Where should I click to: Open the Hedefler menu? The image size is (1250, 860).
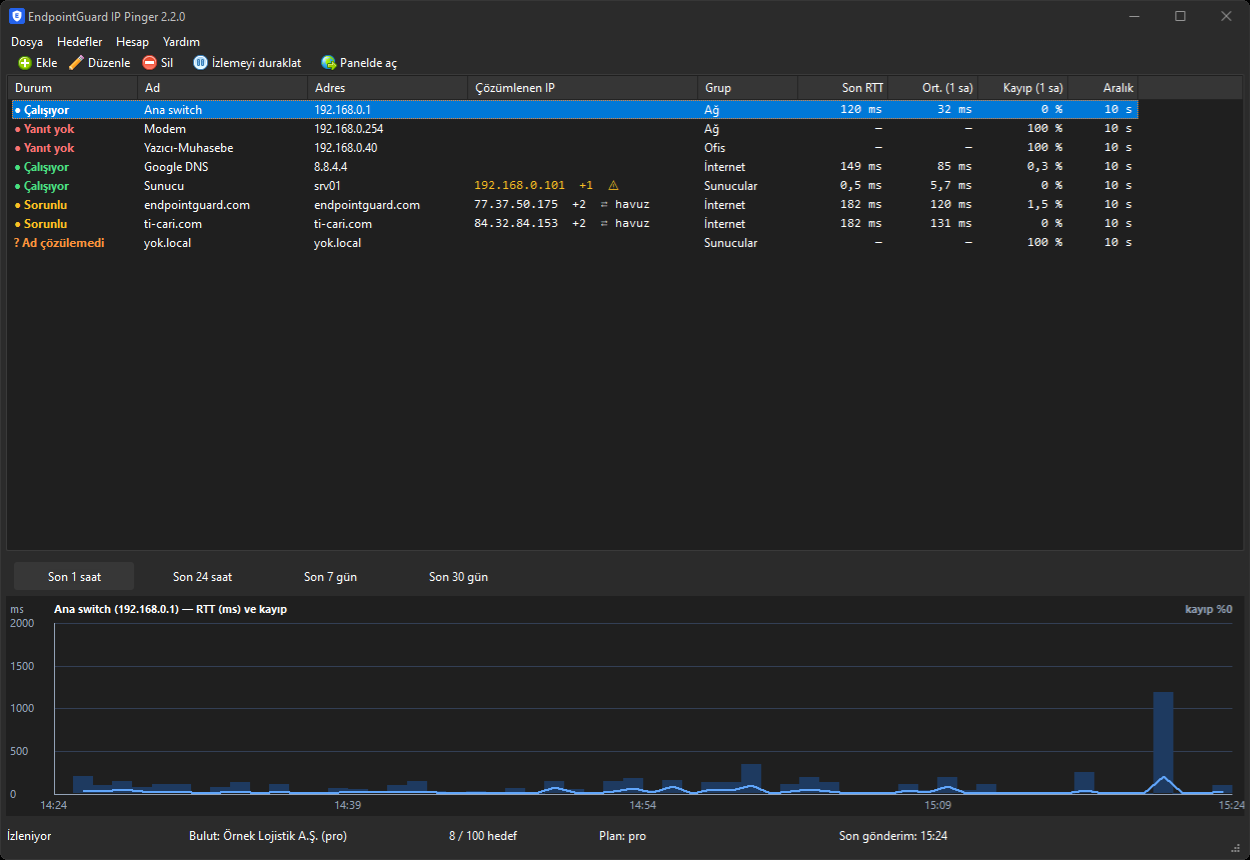[80, 42]
